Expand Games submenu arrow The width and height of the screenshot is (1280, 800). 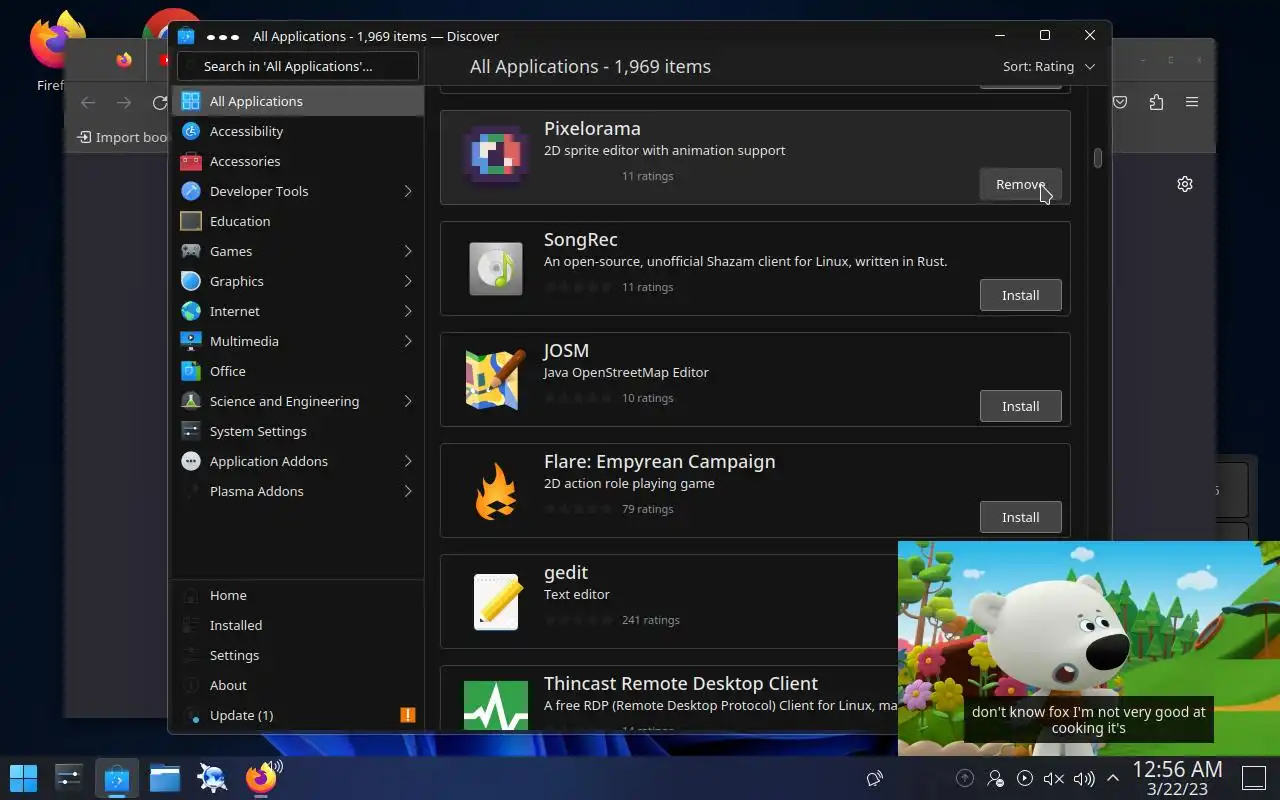408,251
